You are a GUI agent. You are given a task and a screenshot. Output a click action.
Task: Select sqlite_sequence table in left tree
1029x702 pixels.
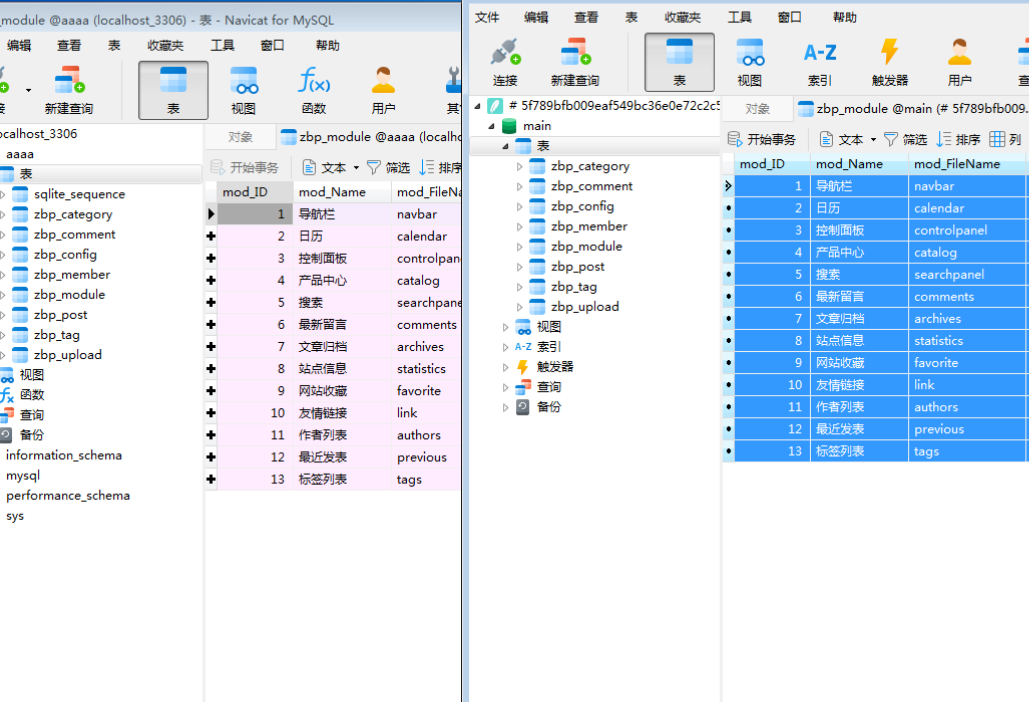(x=79, y=194)
